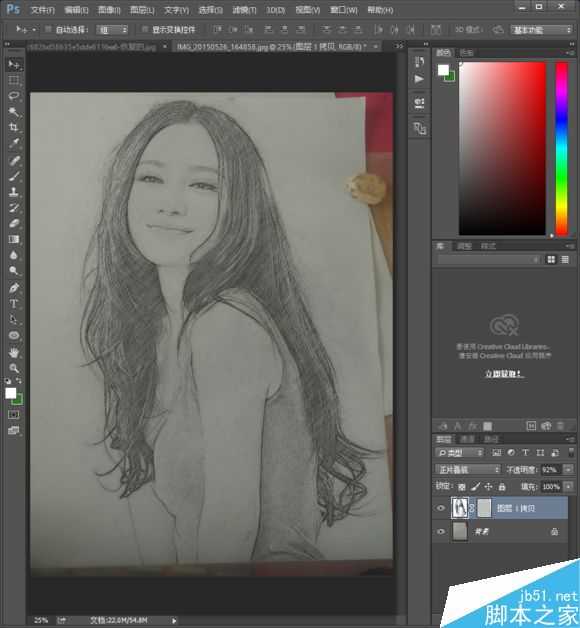Toggle the Auto-Select checkbox
Image resolution: width=580 pixels, height=628 pixels.
[48, 29]
